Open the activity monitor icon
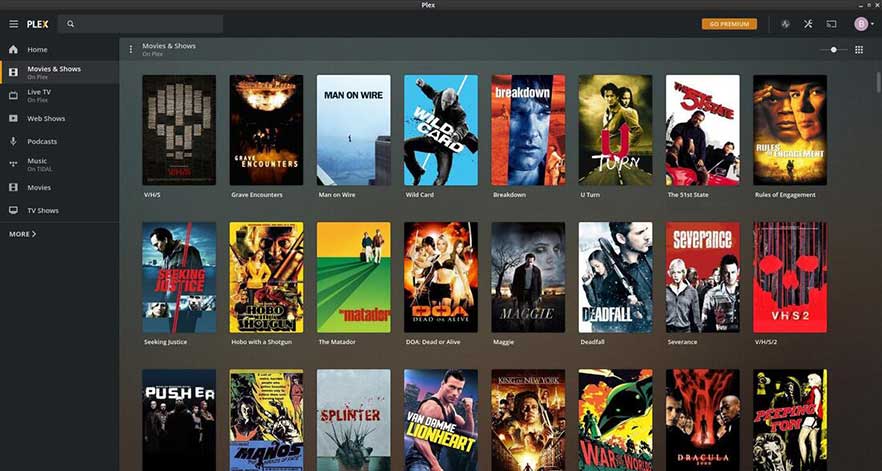The height and width of the screenshot is (471, 882). (x=786, y=24)
